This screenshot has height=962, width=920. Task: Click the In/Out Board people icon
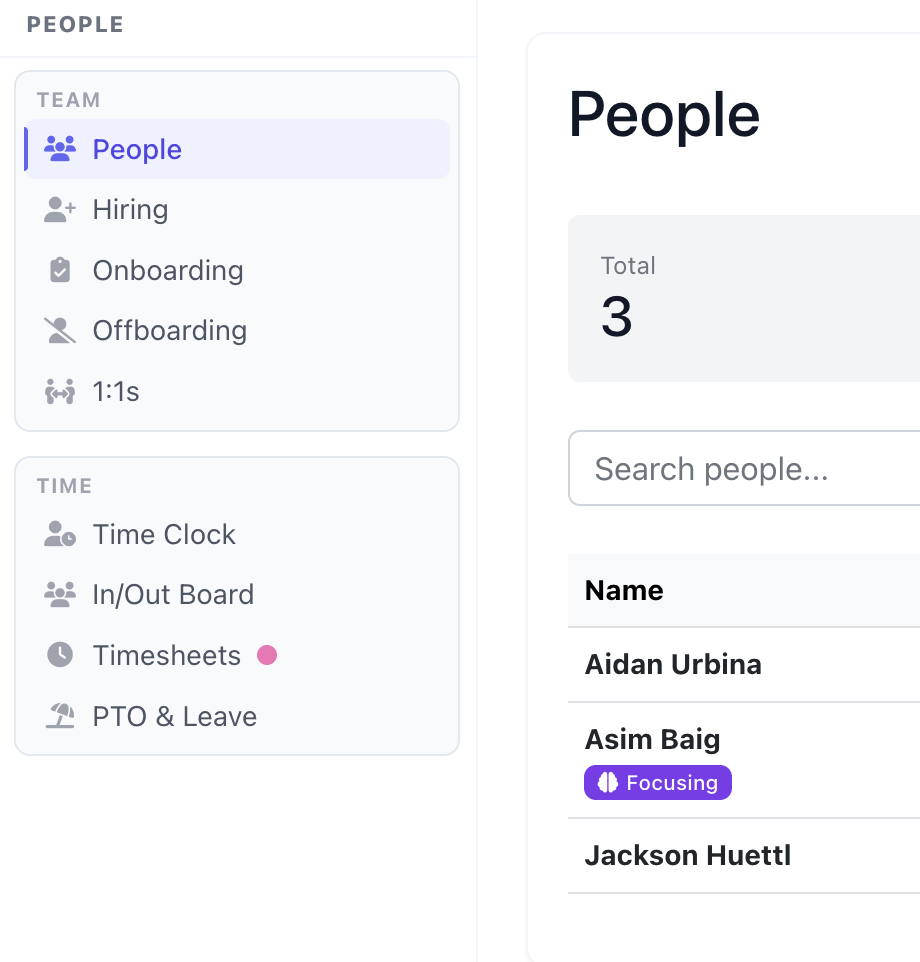click(x=60, y=594)
